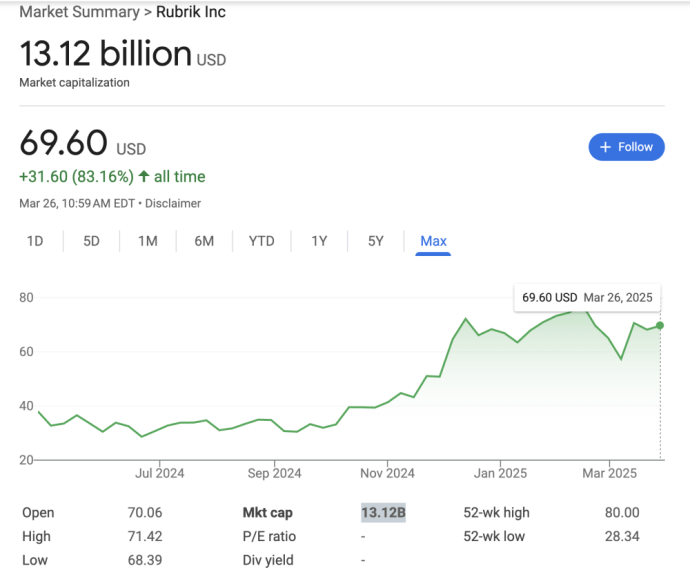Click the Open value 70.06
This screenshot has width=690, height=588.
point(145,513)
